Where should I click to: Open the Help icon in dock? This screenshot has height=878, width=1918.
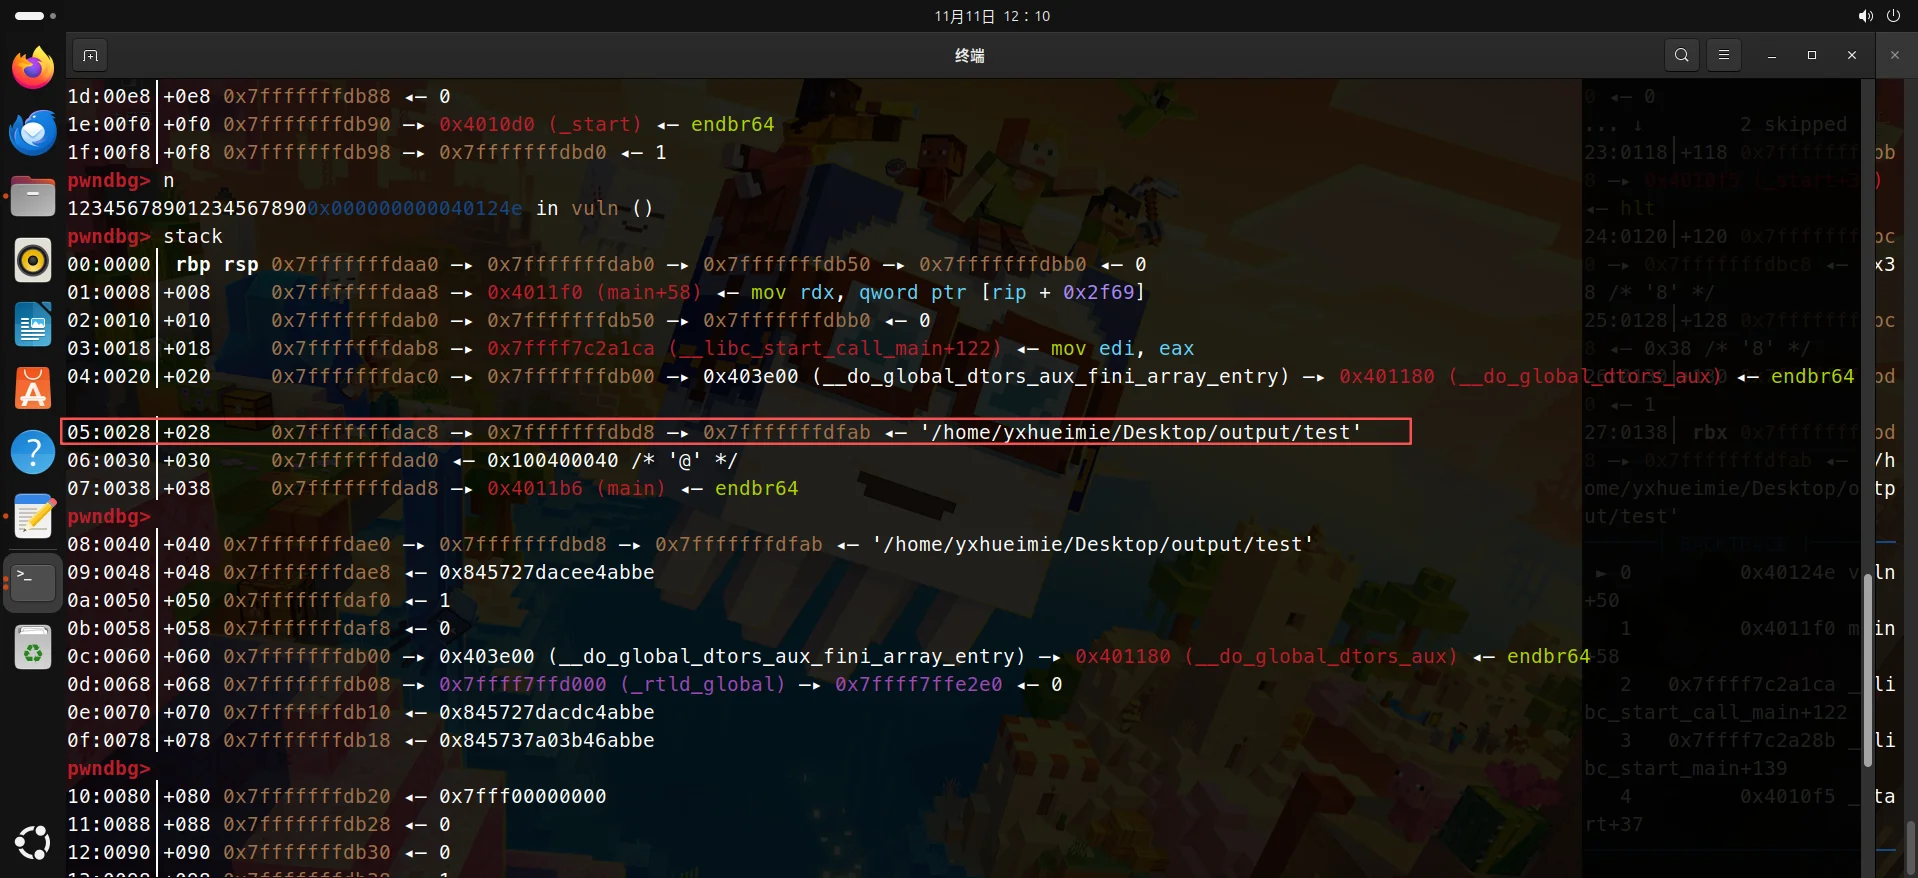point(33,452)
